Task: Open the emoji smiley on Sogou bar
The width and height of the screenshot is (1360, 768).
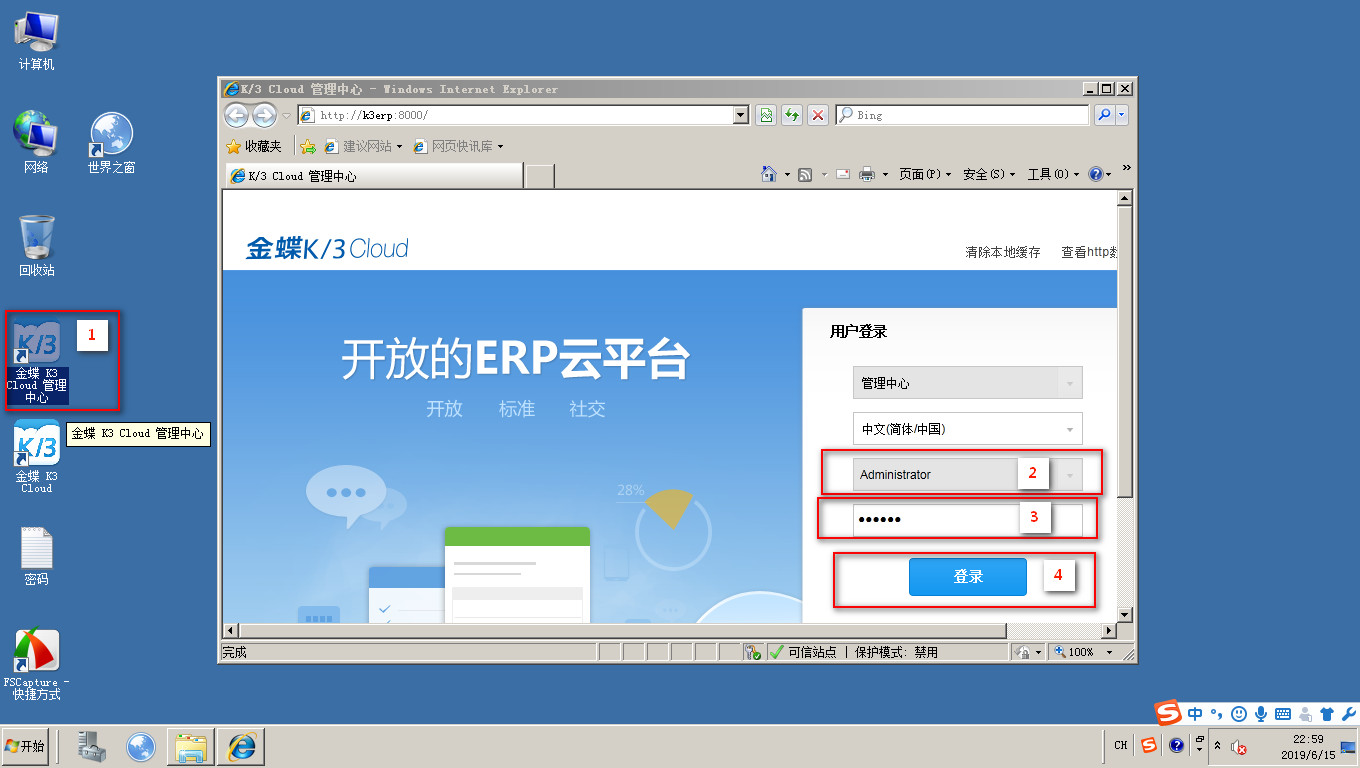Action: [1239, 714]
